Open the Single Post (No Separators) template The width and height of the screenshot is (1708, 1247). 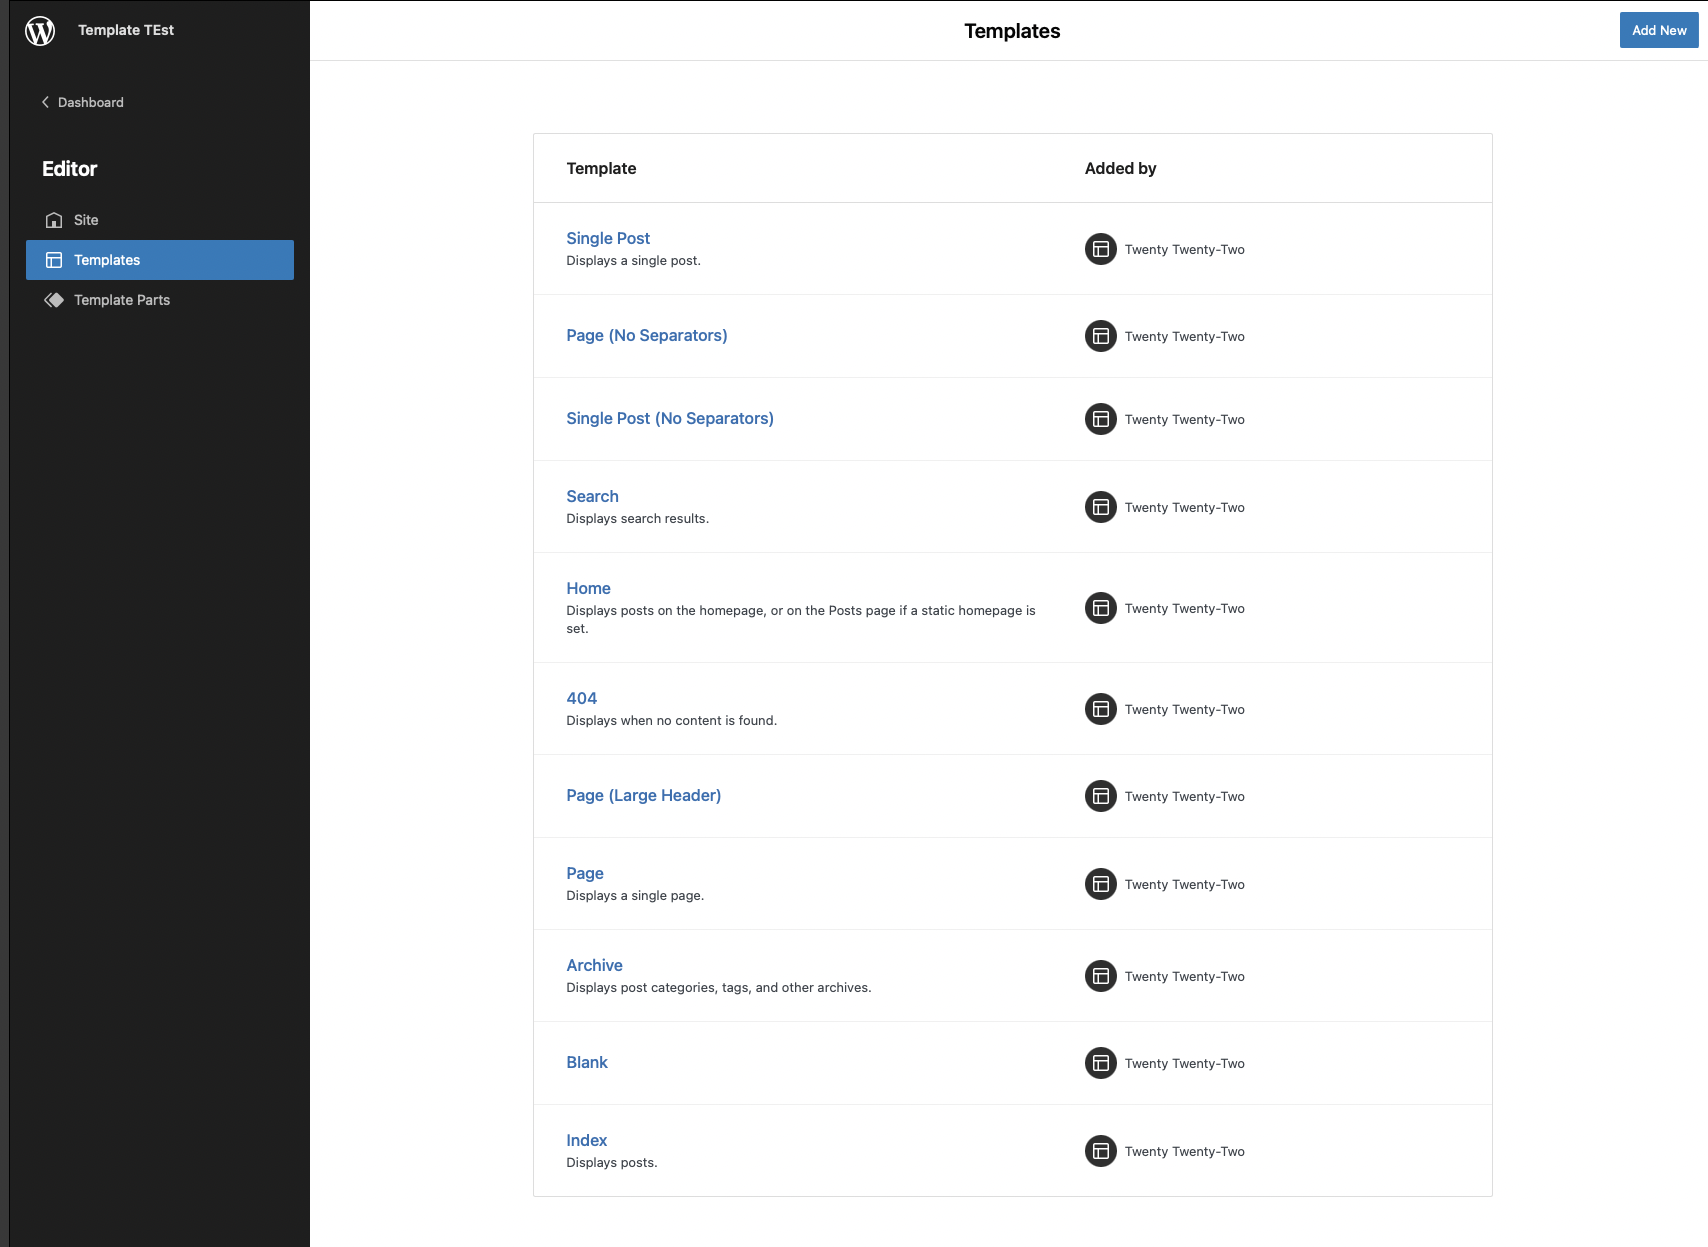pyautogui.click(x=670, y=418)
